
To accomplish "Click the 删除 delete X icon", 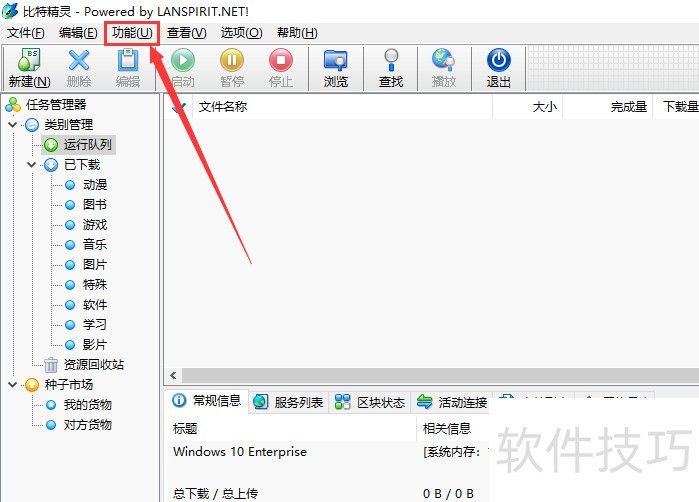I will point(79,60).
